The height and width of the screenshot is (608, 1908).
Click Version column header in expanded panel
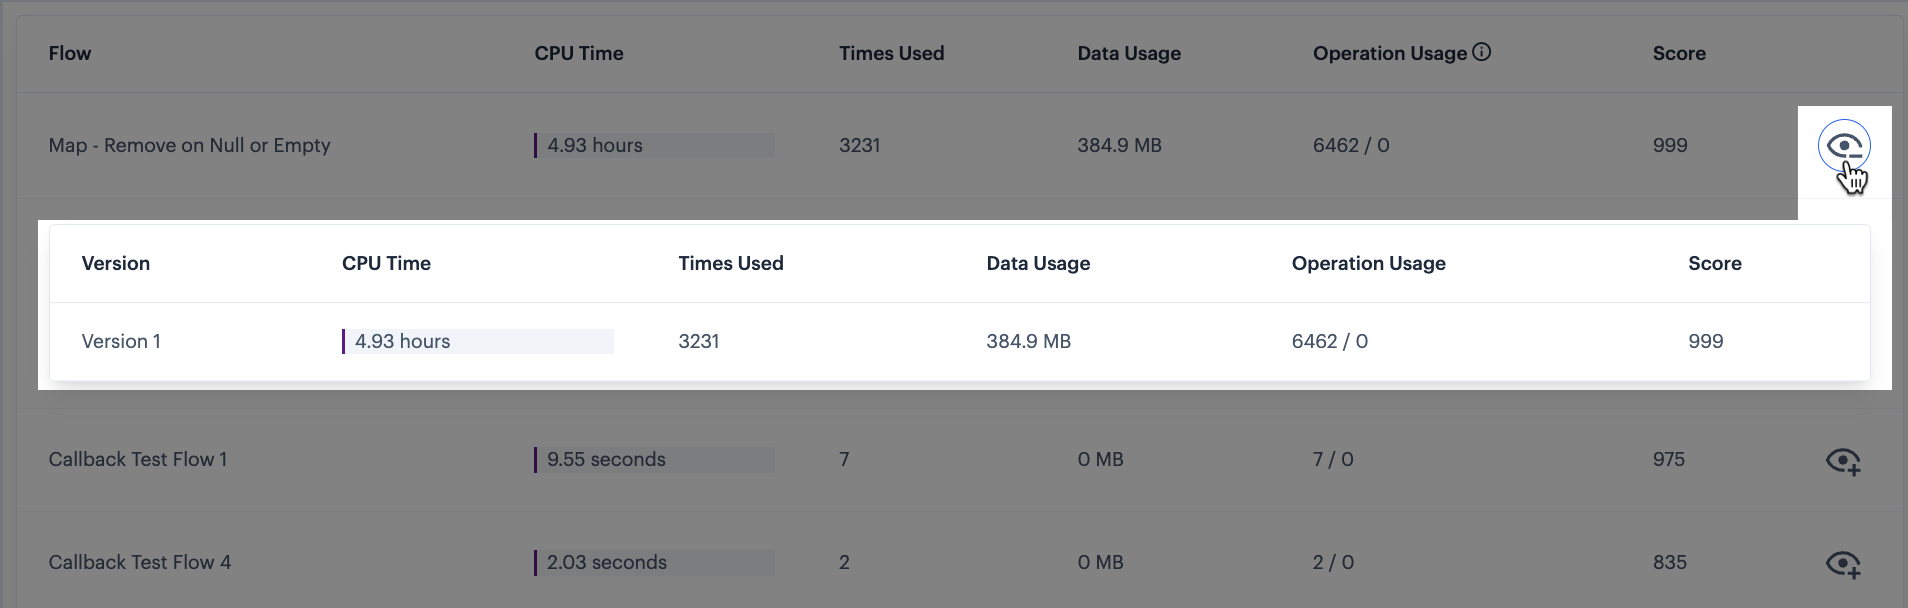[x=116, y=264]
